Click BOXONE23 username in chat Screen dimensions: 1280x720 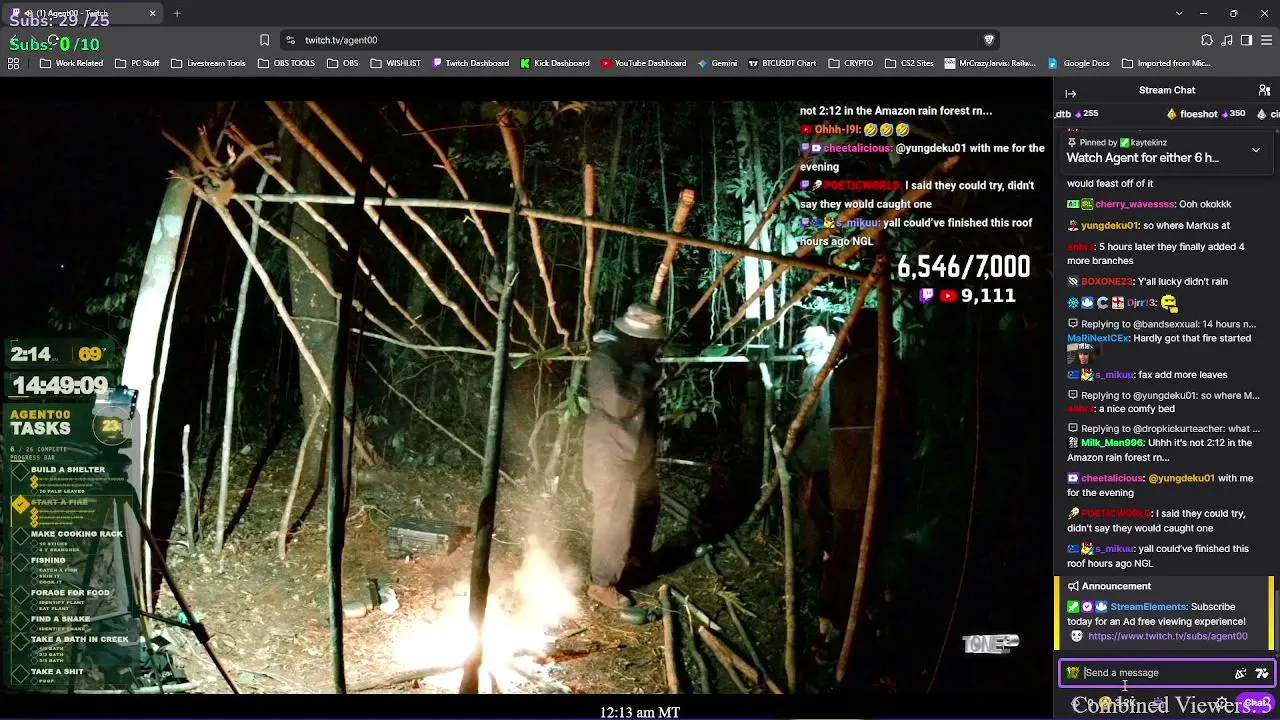pos(1106,282)
